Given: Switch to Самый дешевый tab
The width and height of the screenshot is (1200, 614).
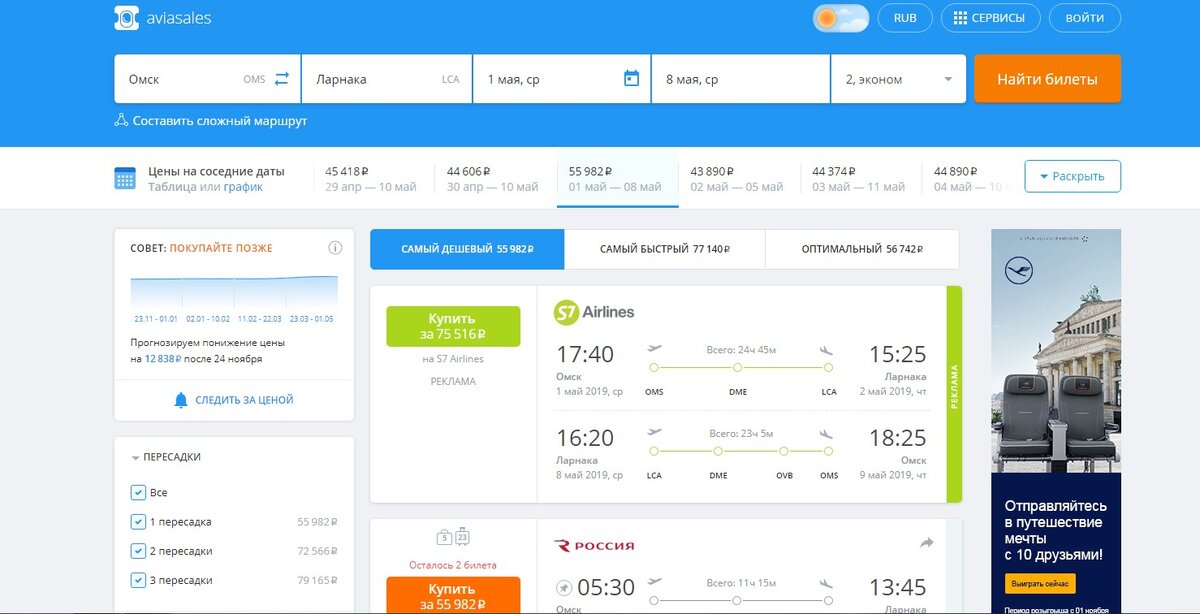Looking at the screenshot, I should (x=467, y=249).
